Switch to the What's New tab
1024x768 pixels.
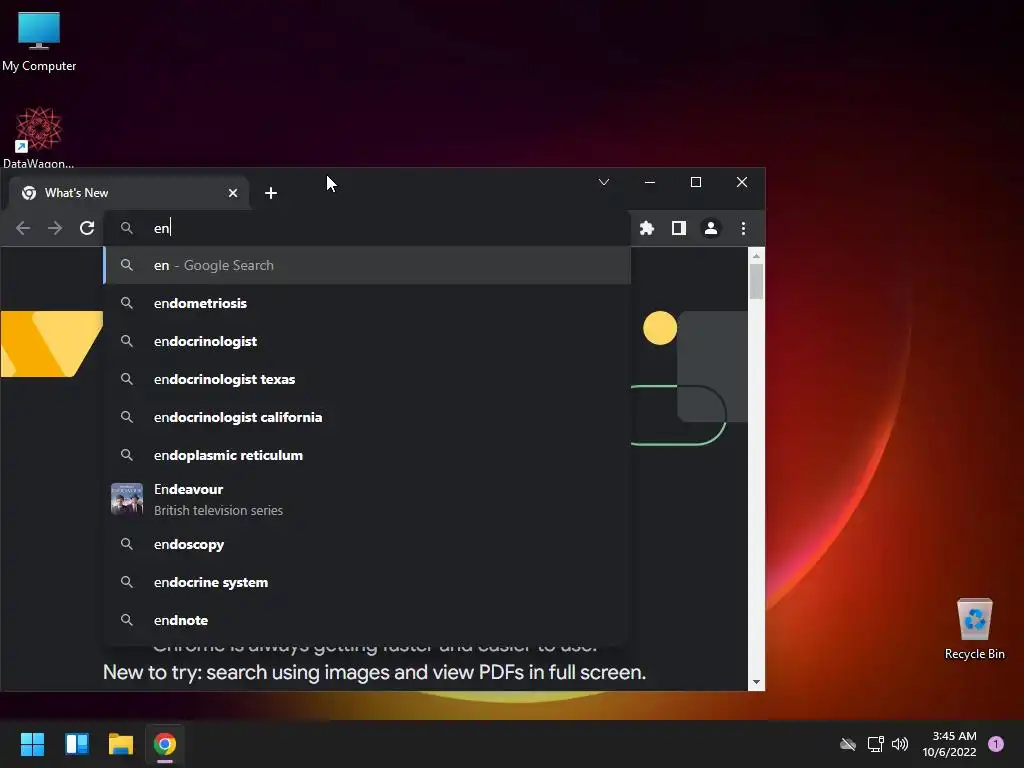point(129,193)
